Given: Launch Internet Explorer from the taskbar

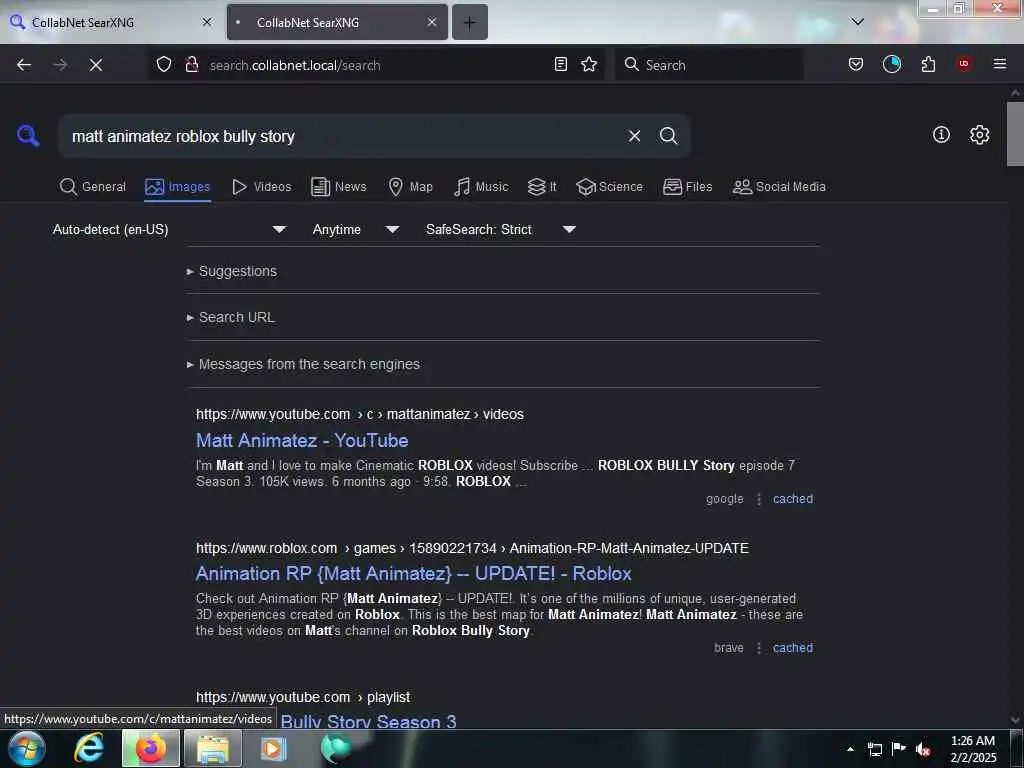Looking at the screenshot, I should tap(89, 748).
